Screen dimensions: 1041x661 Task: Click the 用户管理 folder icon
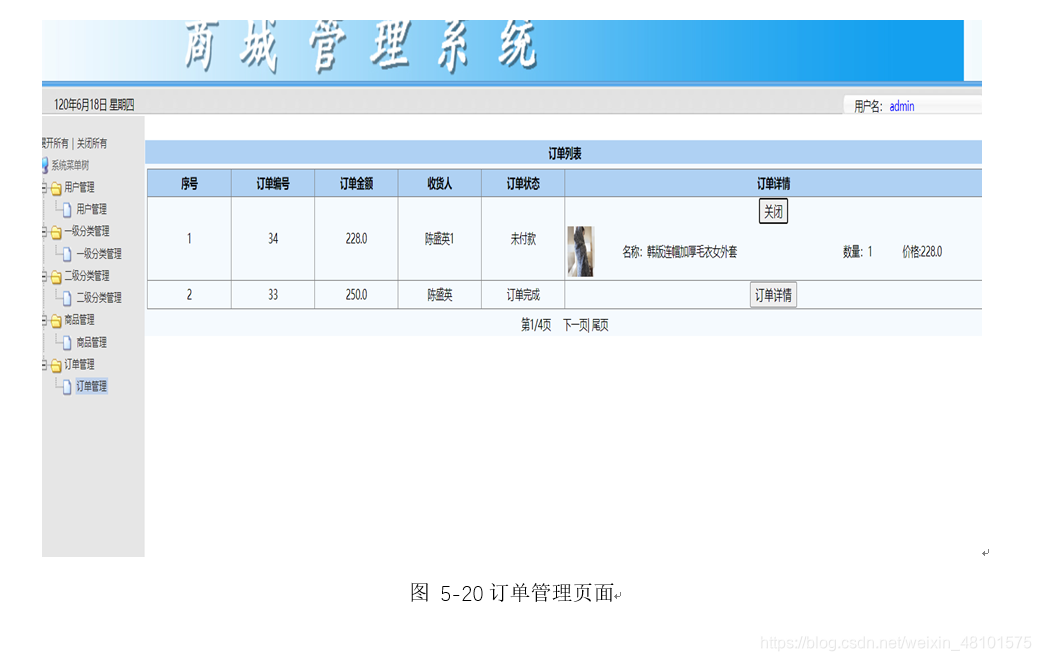click(54, 186)
